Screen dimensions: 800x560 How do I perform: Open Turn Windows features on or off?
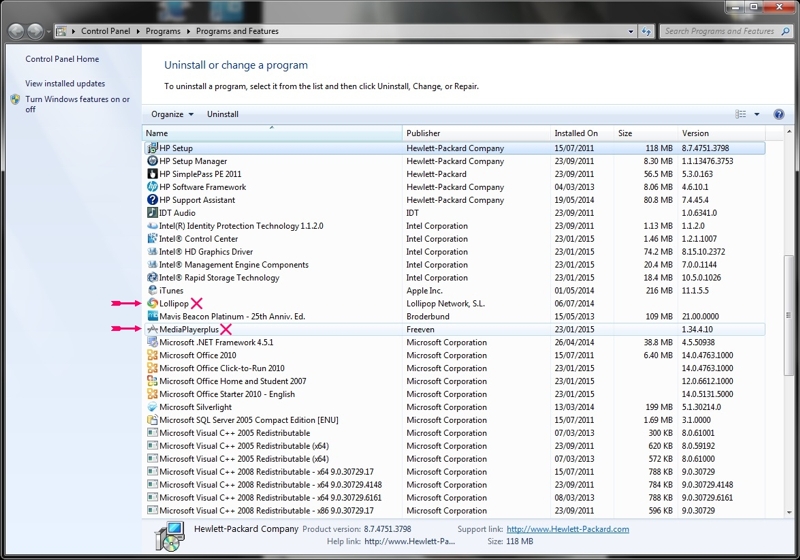77,104
